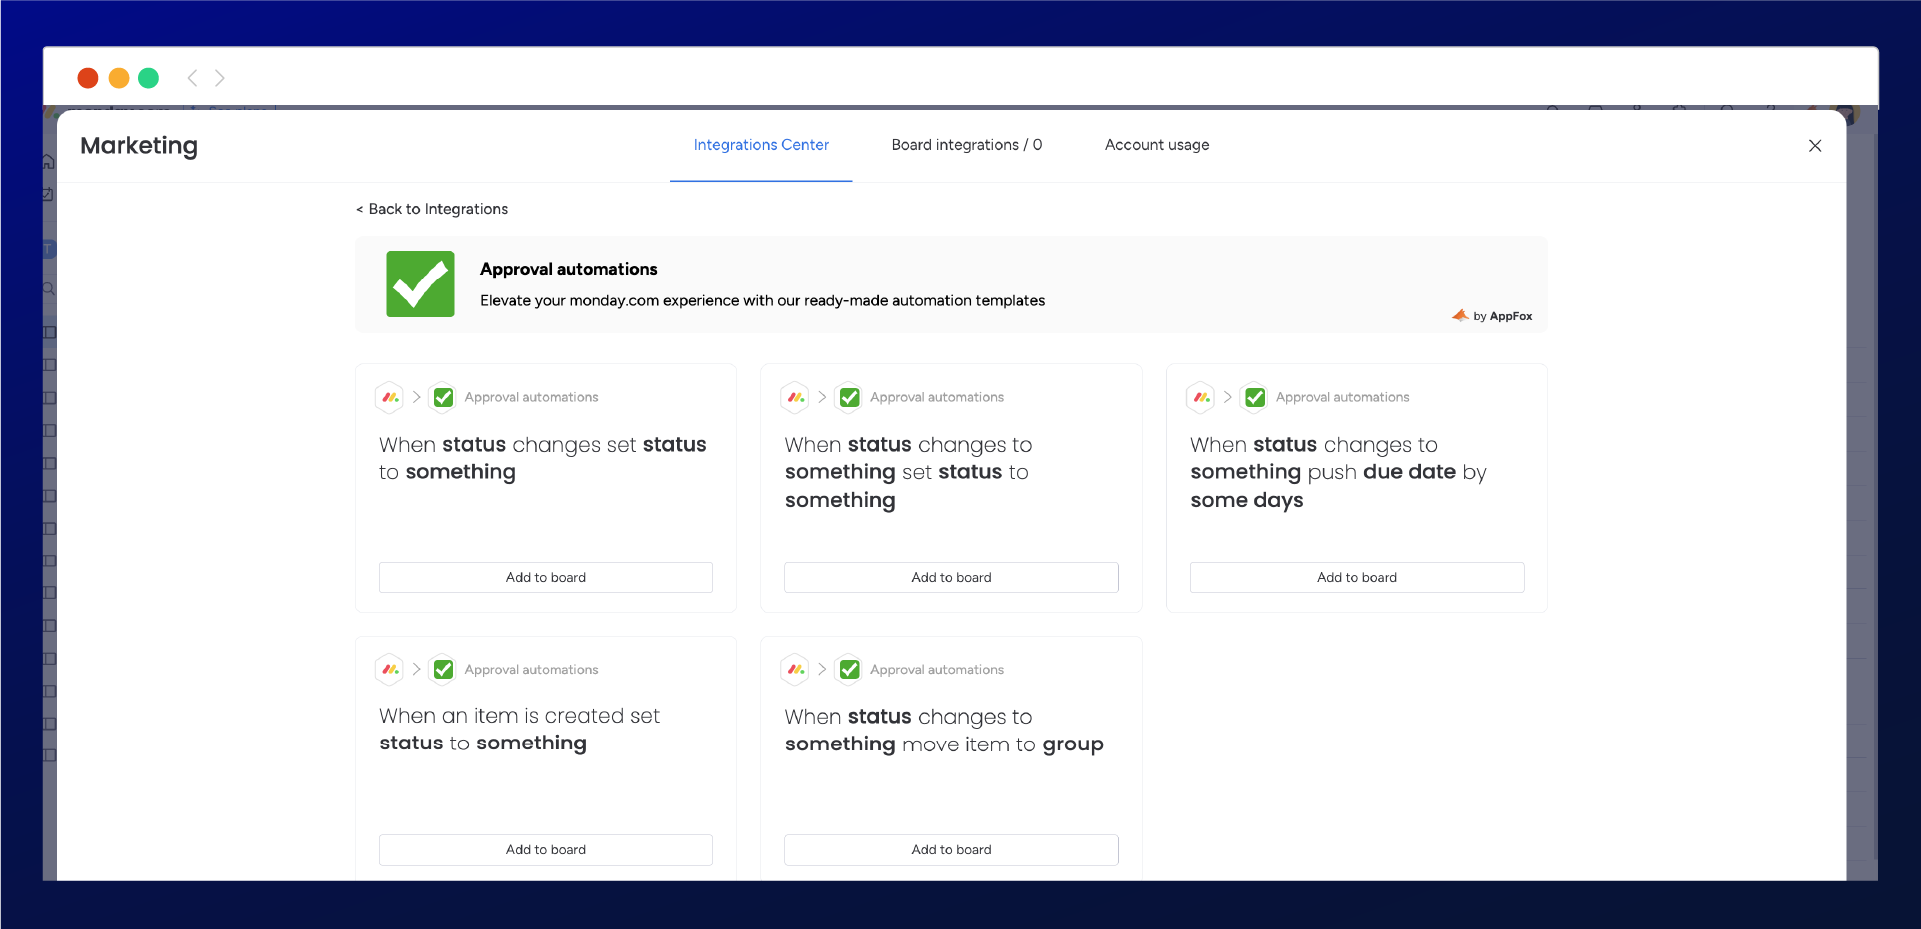The image size is (1921, 929).
Task: Click the browser back arrow
Action: pyautogui.click(x=192, y=78)
